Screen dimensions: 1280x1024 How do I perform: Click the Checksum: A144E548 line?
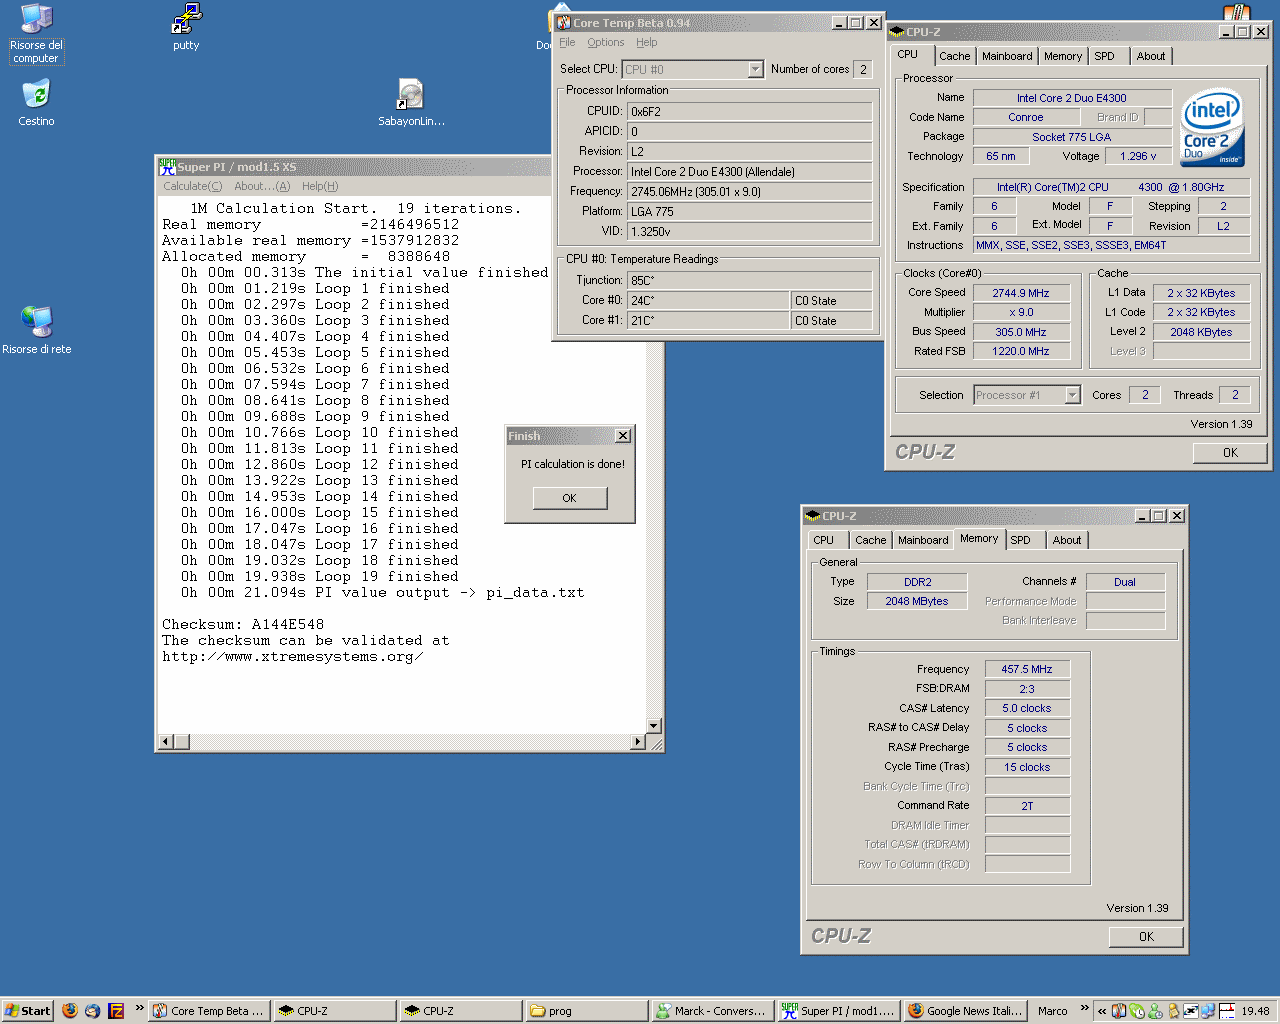click(243, 624)
